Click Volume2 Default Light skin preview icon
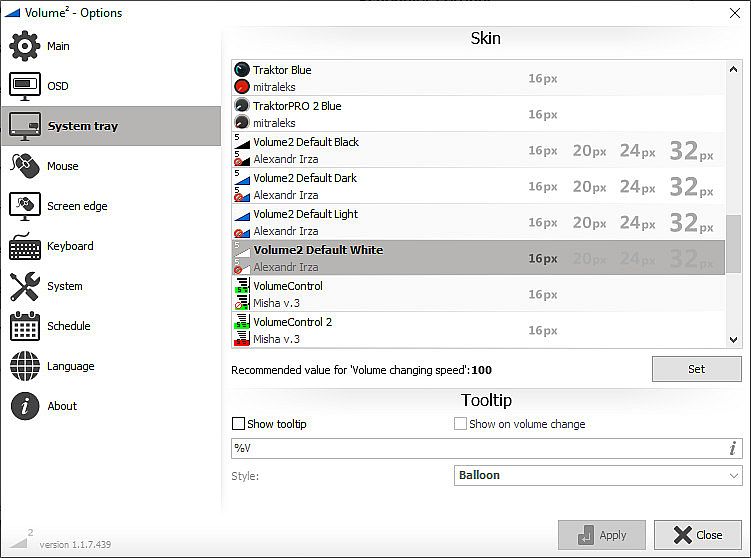The image size is (751, 558). tap(242, 216)
